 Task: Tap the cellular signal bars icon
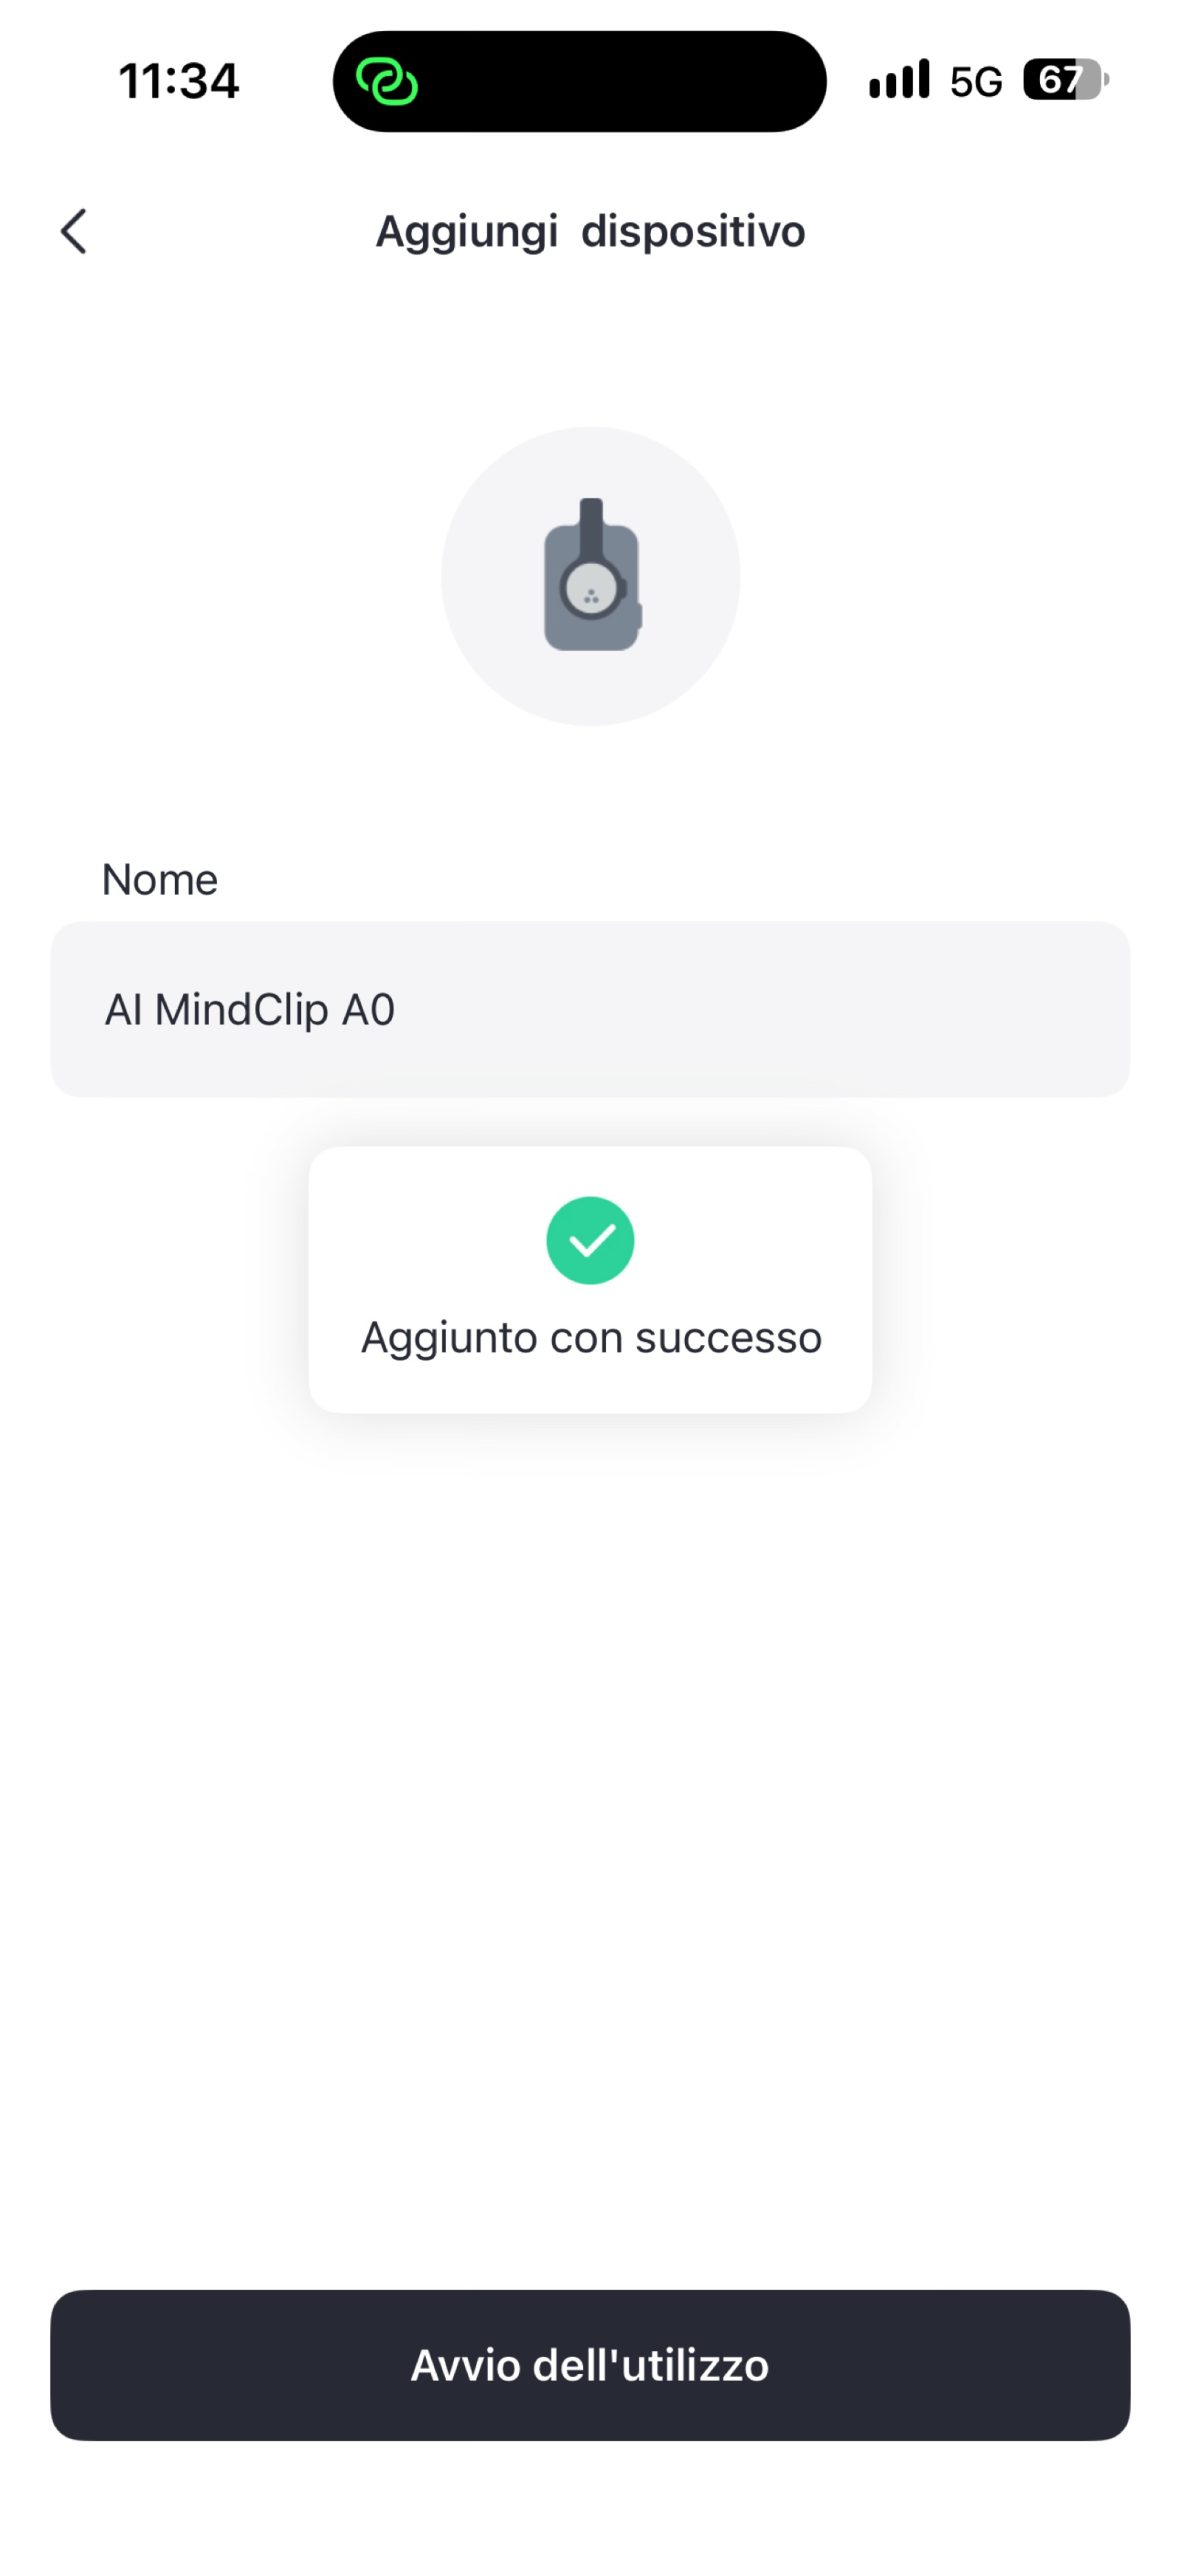click(x=899, y=80)
